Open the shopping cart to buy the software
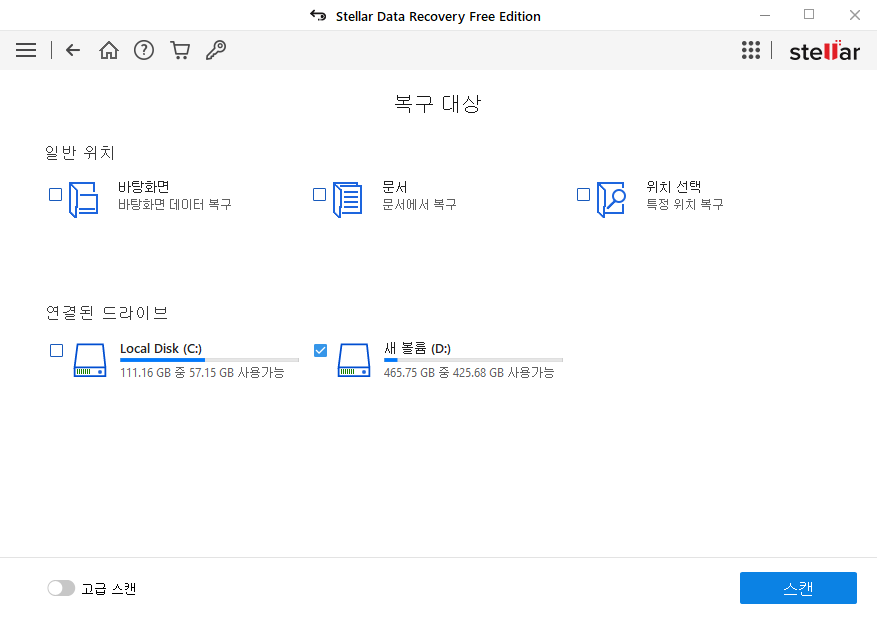 tap(180, 50)
